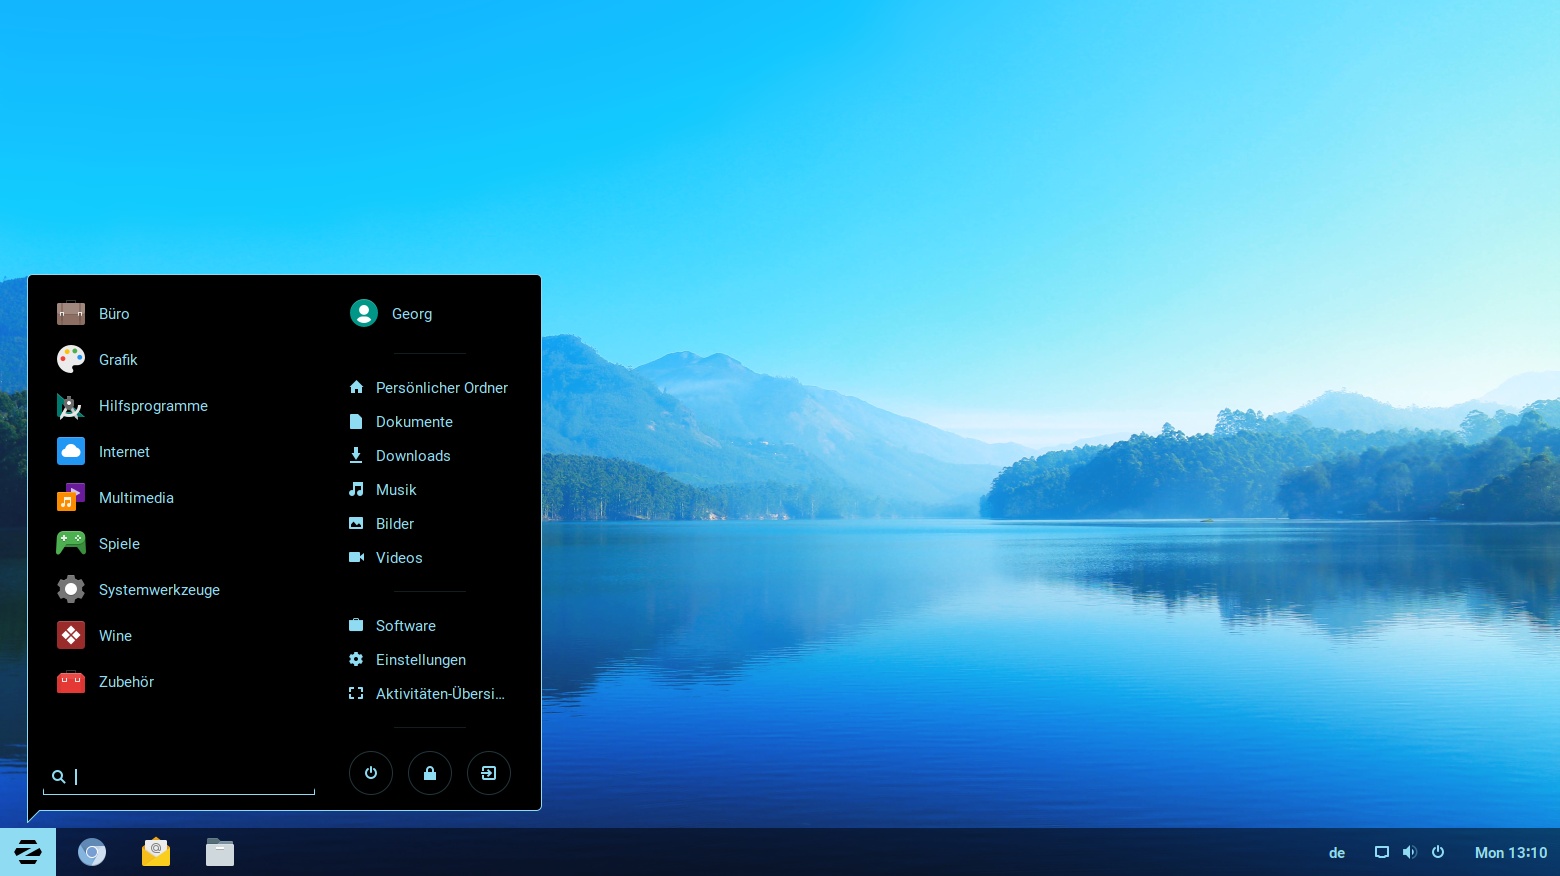Click the volume speaker icon in the tray
The width and height of the screenshot is (1560, 876).
[1410, 852]
